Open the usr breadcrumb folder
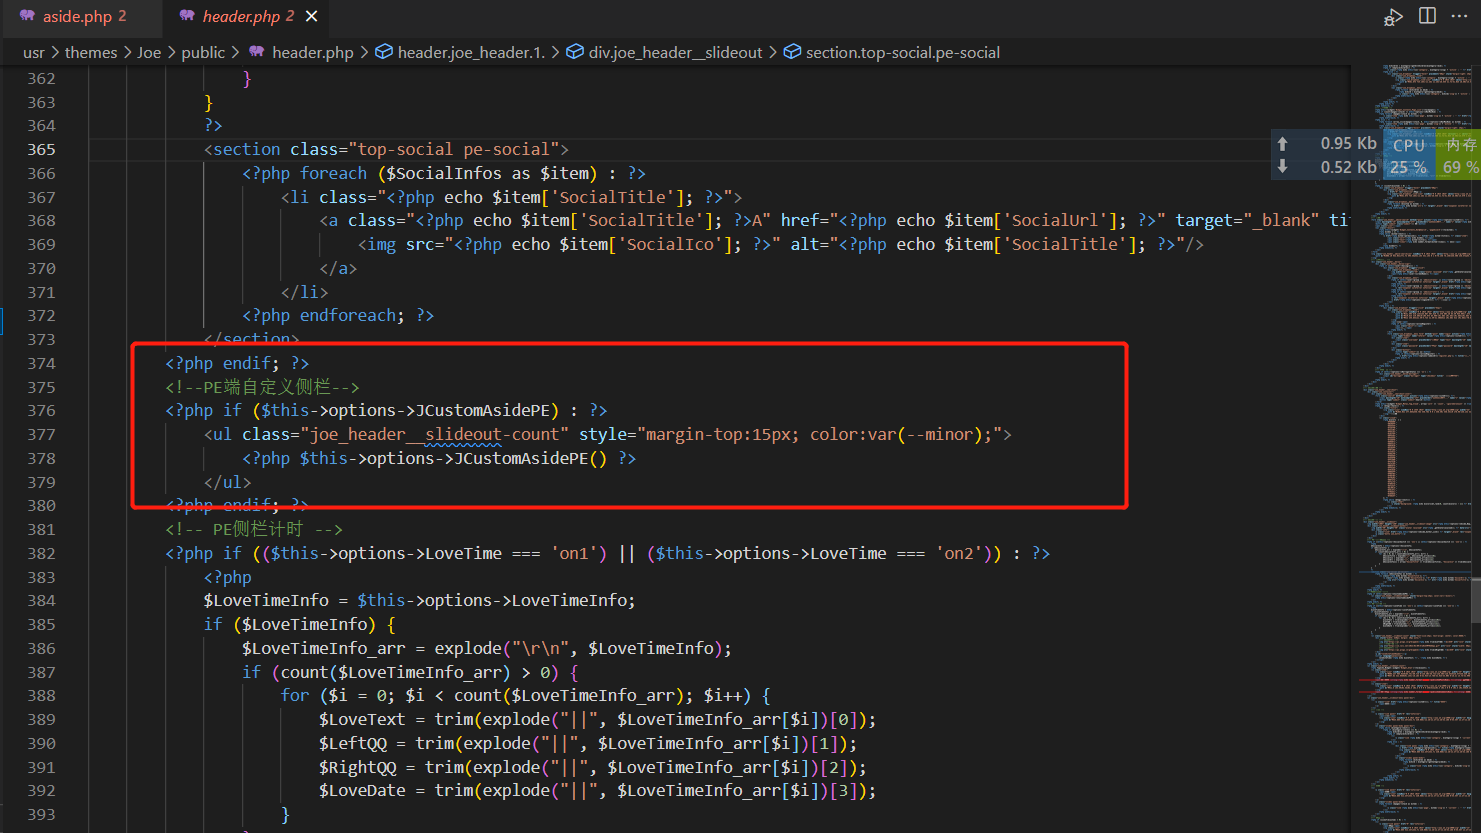1481x833 pixels. [33, 52]
